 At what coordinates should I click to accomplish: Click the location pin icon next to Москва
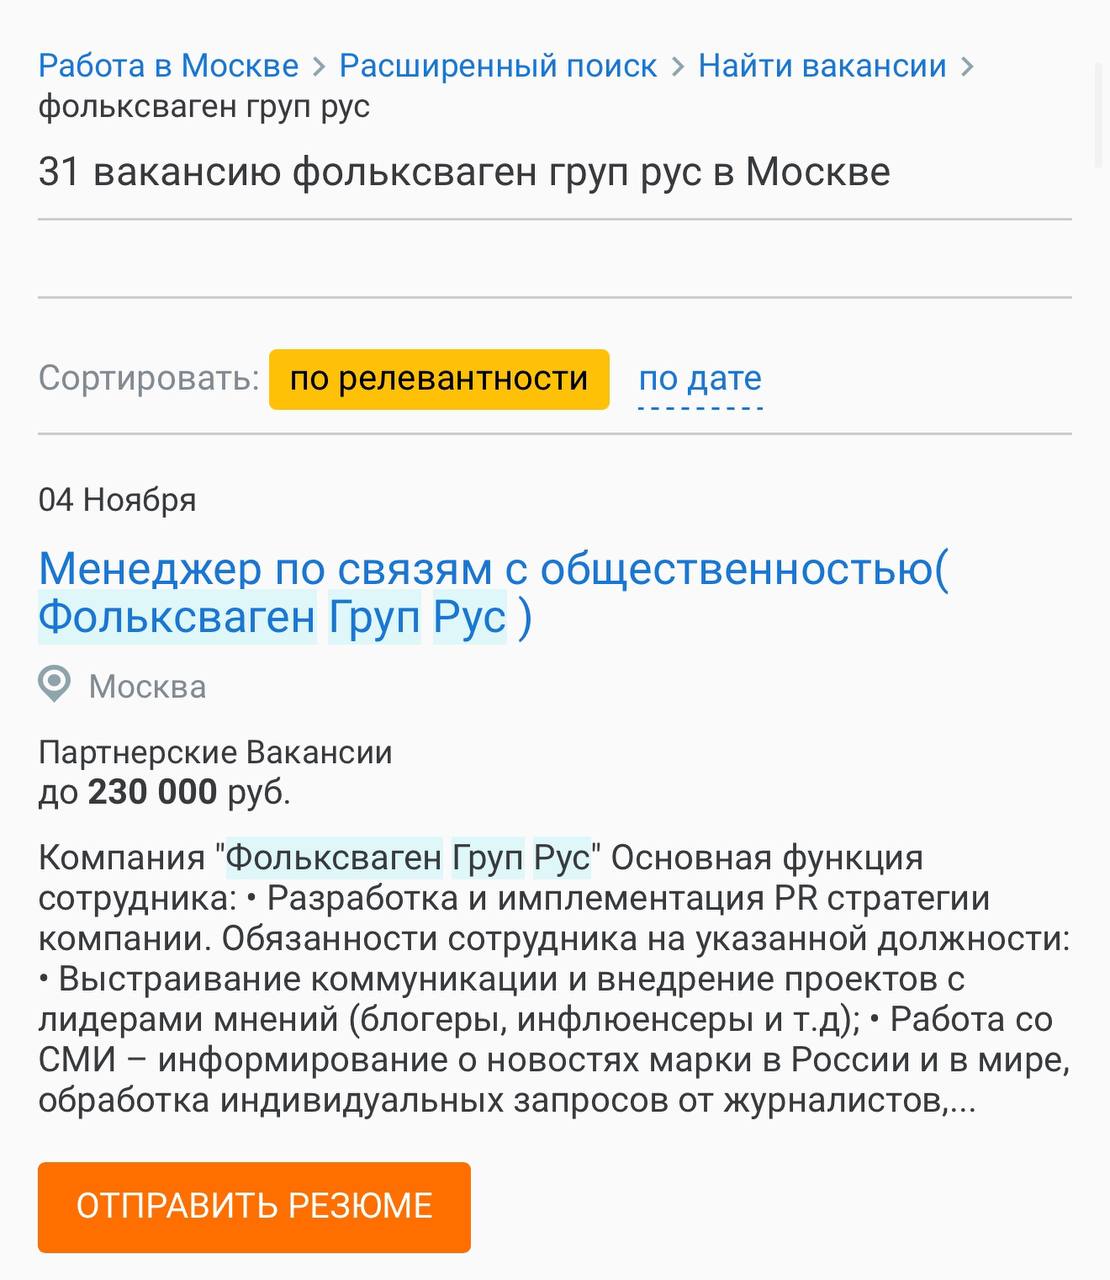[x=53, y=685]
